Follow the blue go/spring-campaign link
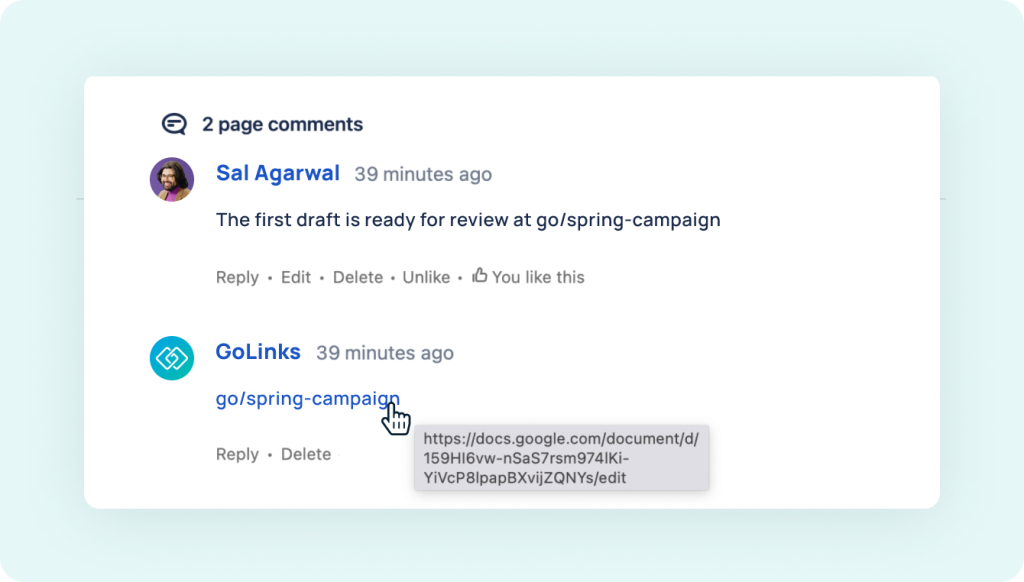This screenshot has height=582, width=1024. pos(308,398)
